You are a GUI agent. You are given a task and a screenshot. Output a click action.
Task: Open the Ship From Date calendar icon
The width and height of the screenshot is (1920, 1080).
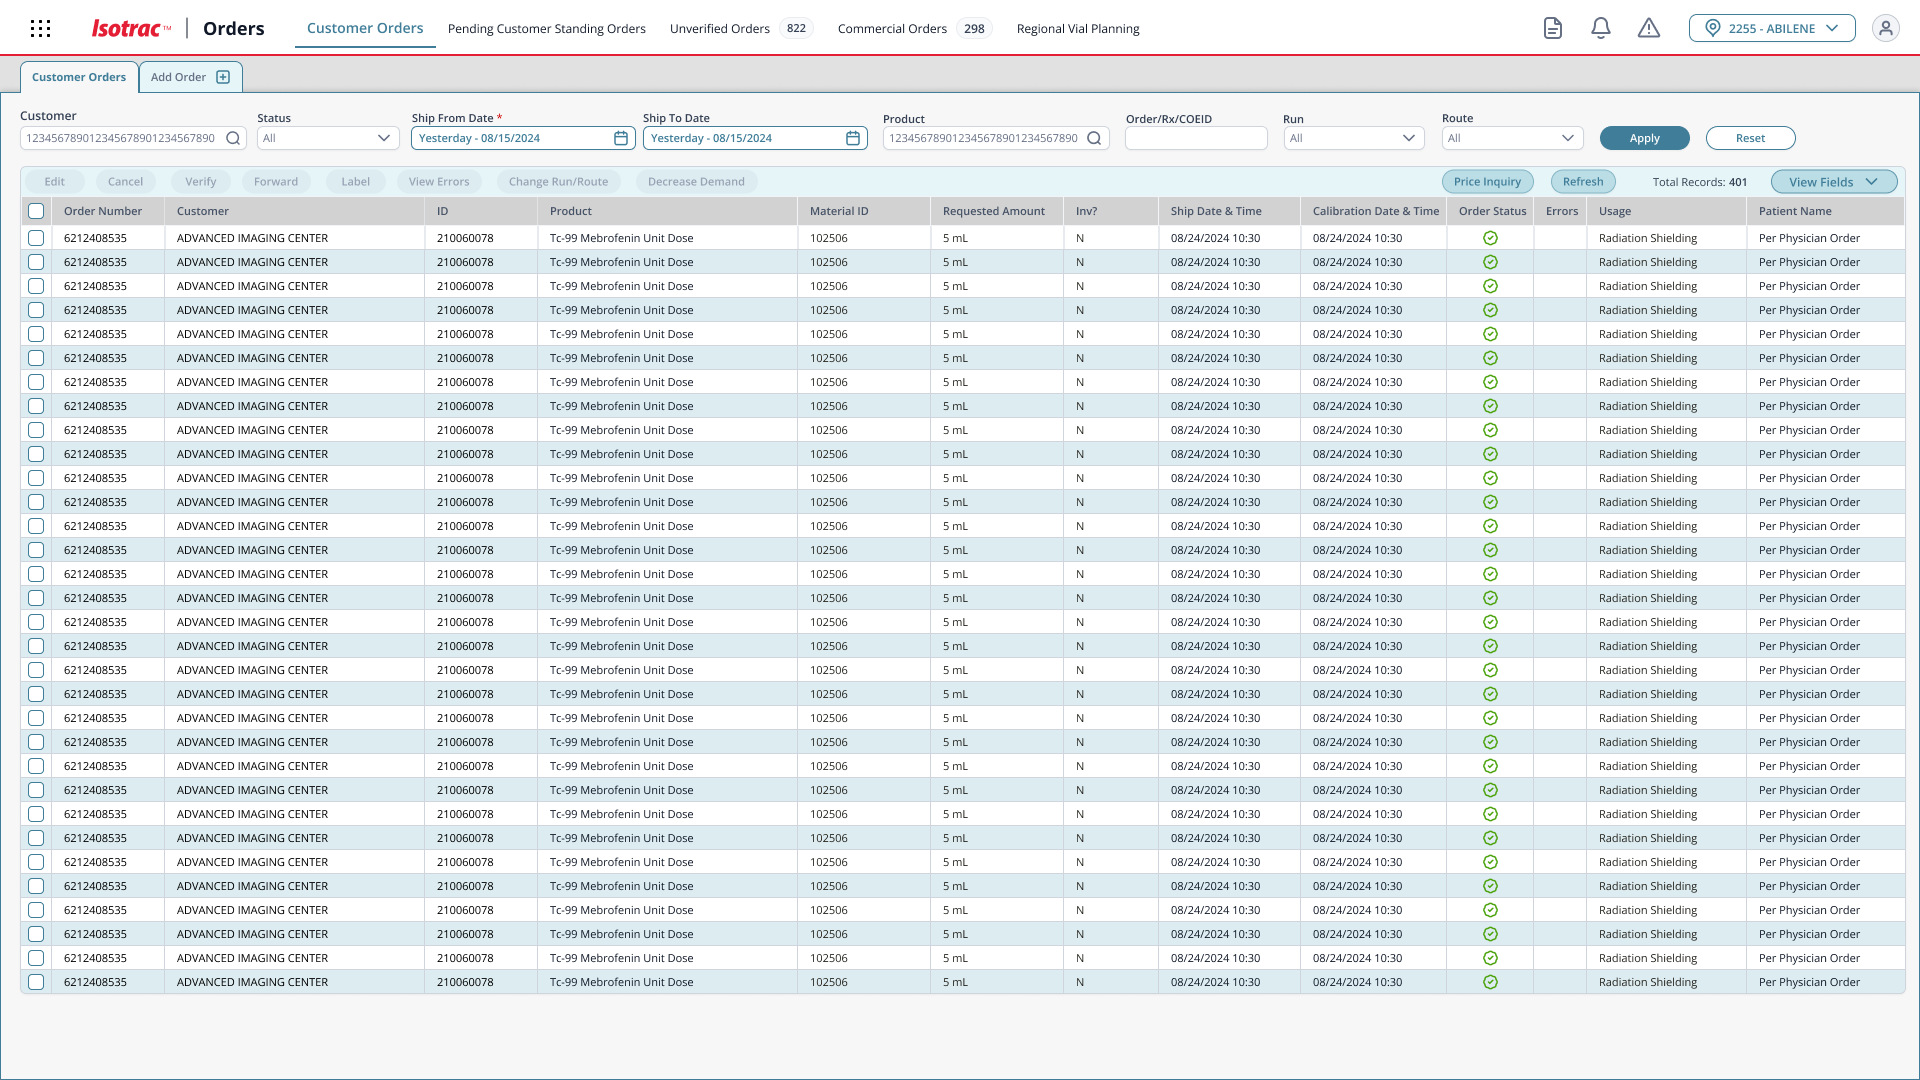(621, 138)
